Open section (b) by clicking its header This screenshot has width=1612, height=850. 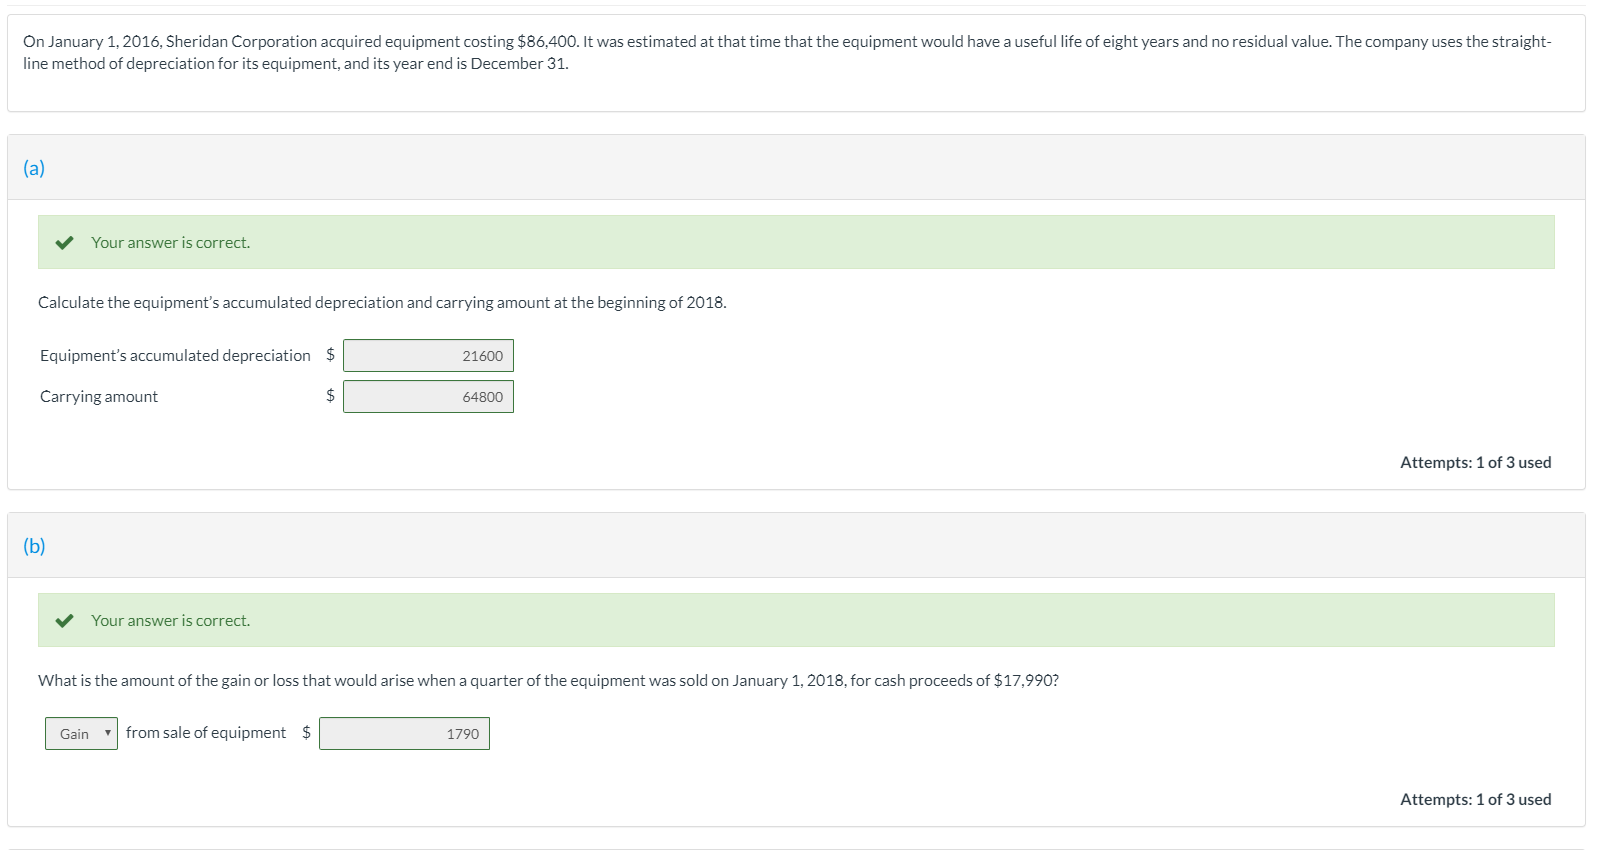(x=34, y=545)
